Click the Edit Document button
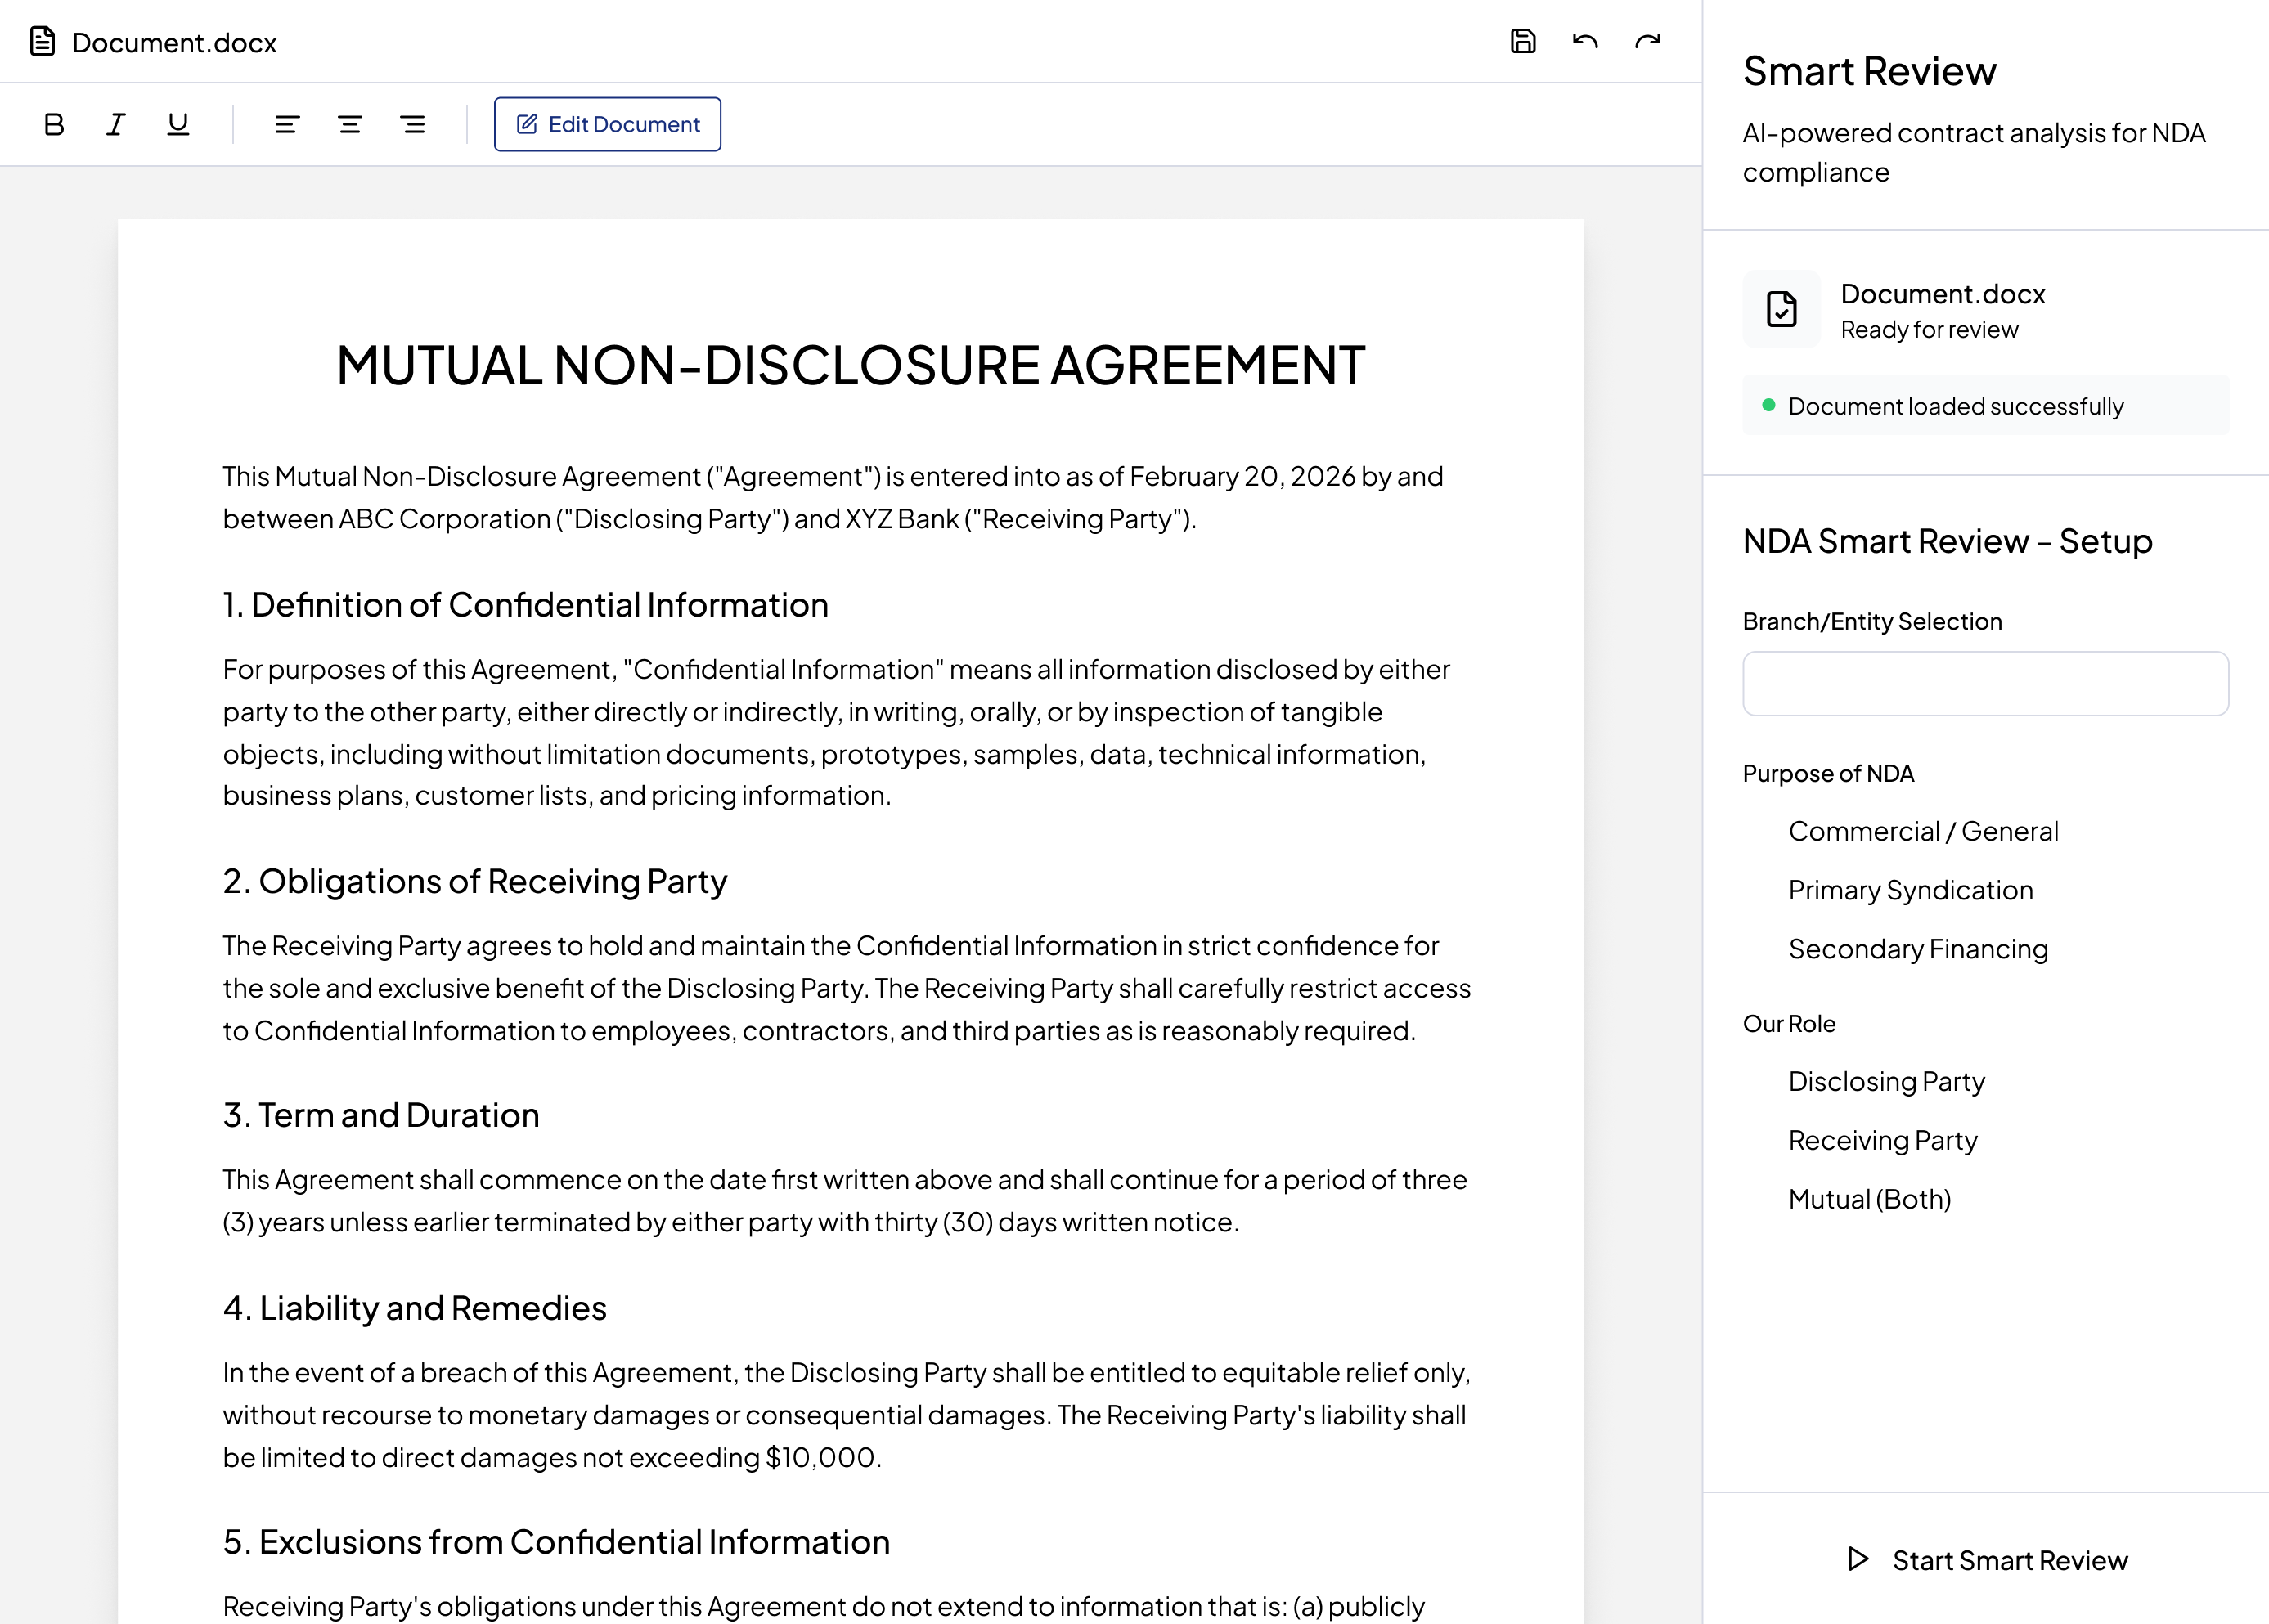The image size is (2269, 1624). [x=607, y=124]
